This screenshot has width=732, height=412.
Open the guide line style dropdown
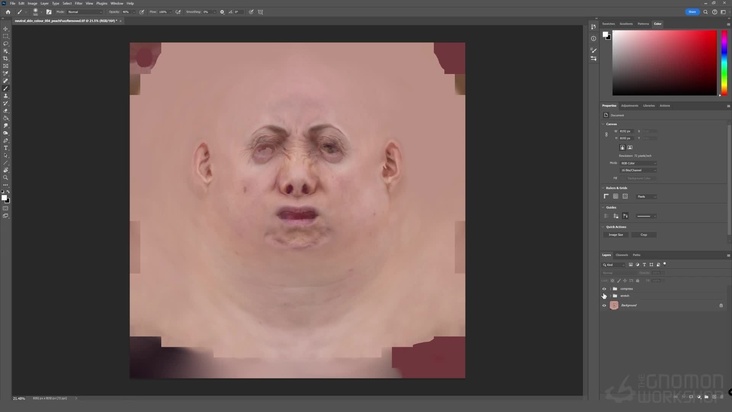pyautogui.click(x=646, y=216)
